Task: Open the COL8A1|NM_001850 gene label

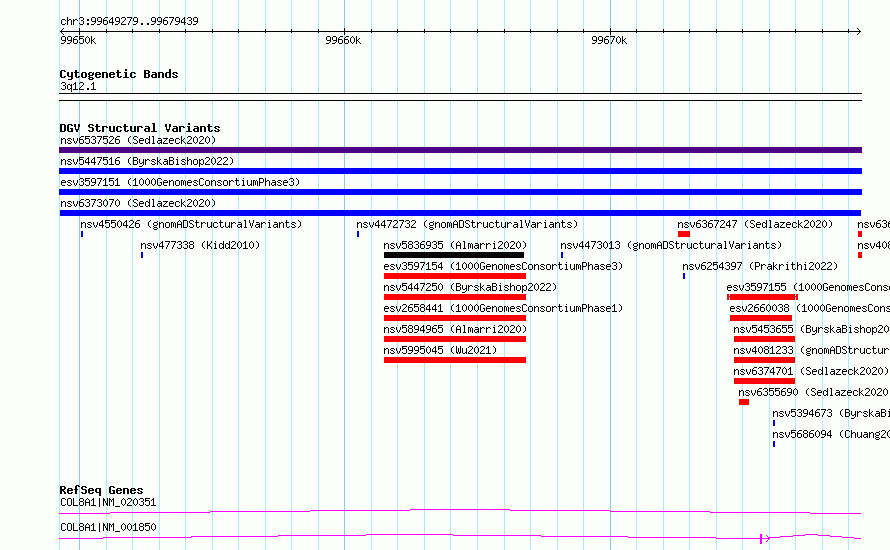Action: (108, 527)
